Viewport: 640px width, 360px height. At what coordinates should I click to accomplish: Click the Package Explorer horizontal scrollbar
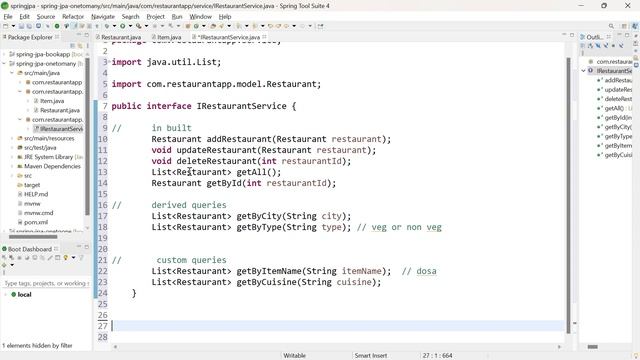[33, 237]
